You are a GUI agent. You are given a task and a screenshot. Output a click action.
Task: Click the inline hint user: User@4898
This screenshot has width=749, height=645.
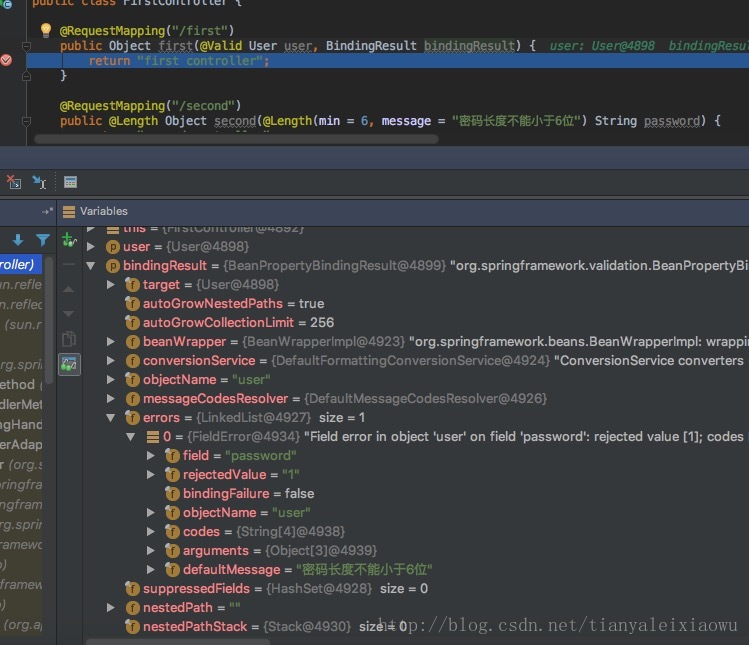tap(602, 46)
